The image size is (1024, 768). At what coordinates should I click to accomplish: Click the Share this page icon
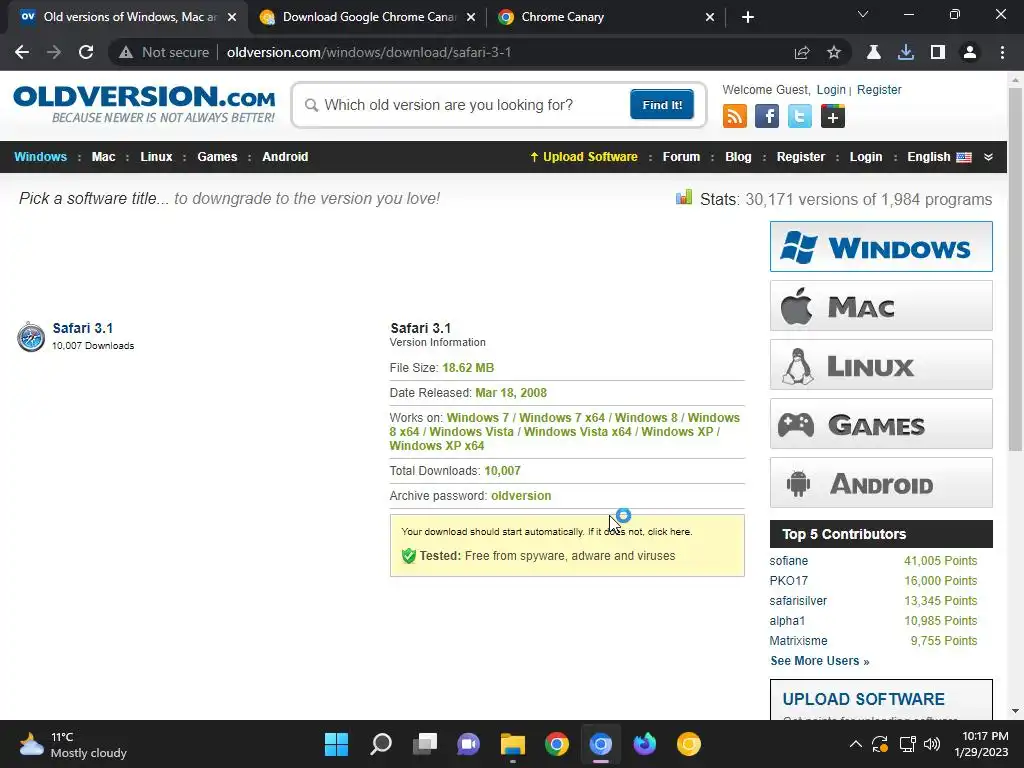[802, 52]
